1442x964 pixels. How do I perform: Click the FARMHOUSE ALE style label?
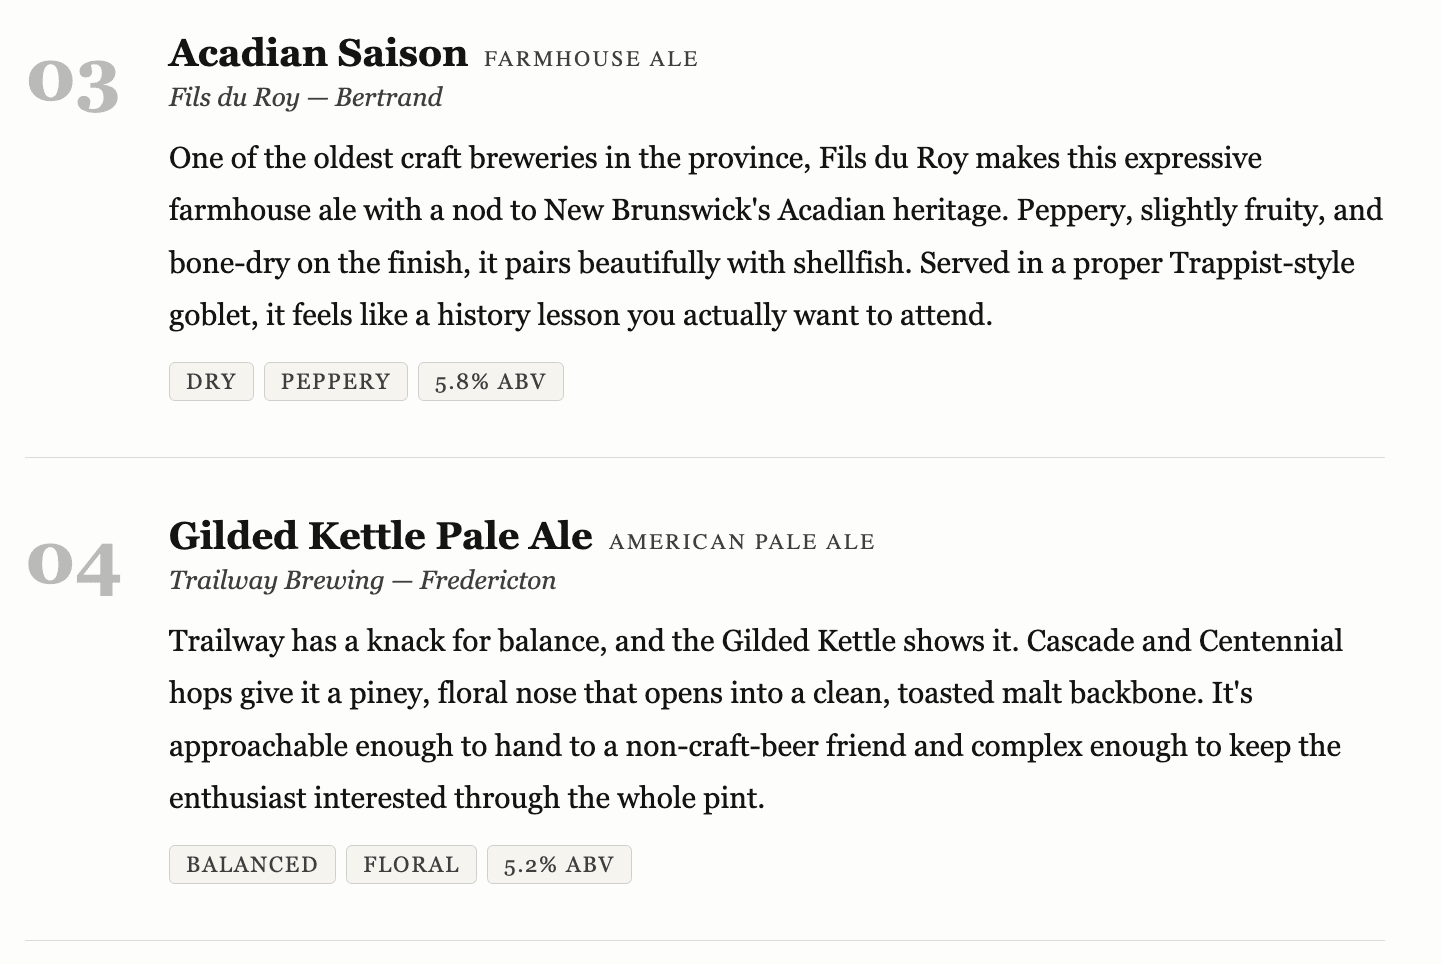(x=590, y=59)
